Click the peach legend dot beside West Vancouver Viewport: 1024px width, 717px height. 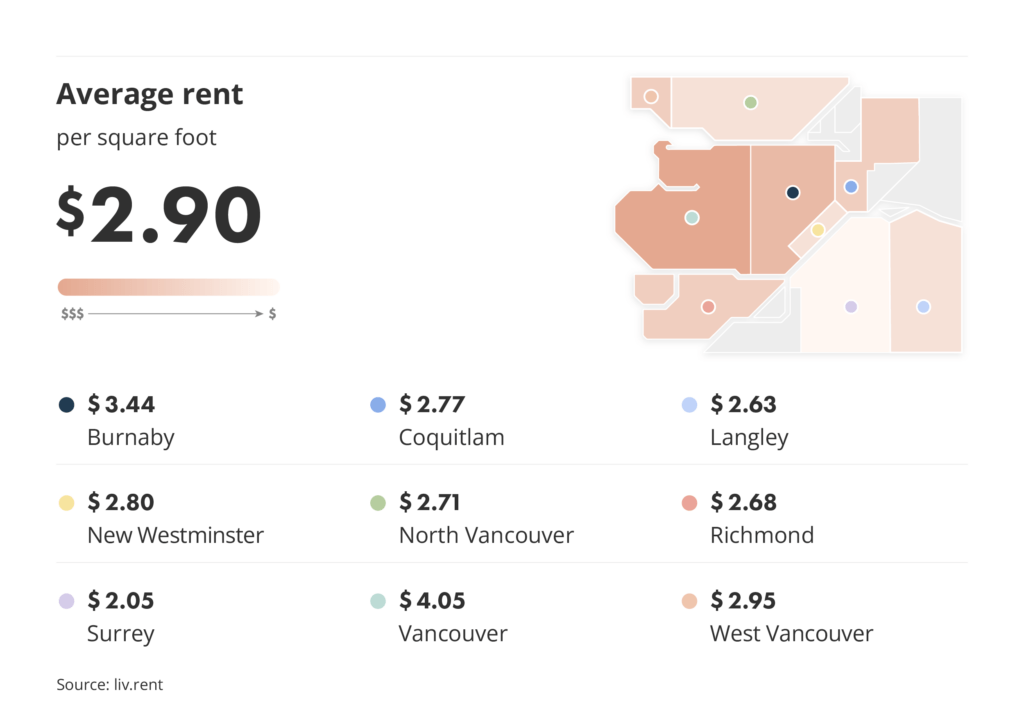click(x=689, y=601)
